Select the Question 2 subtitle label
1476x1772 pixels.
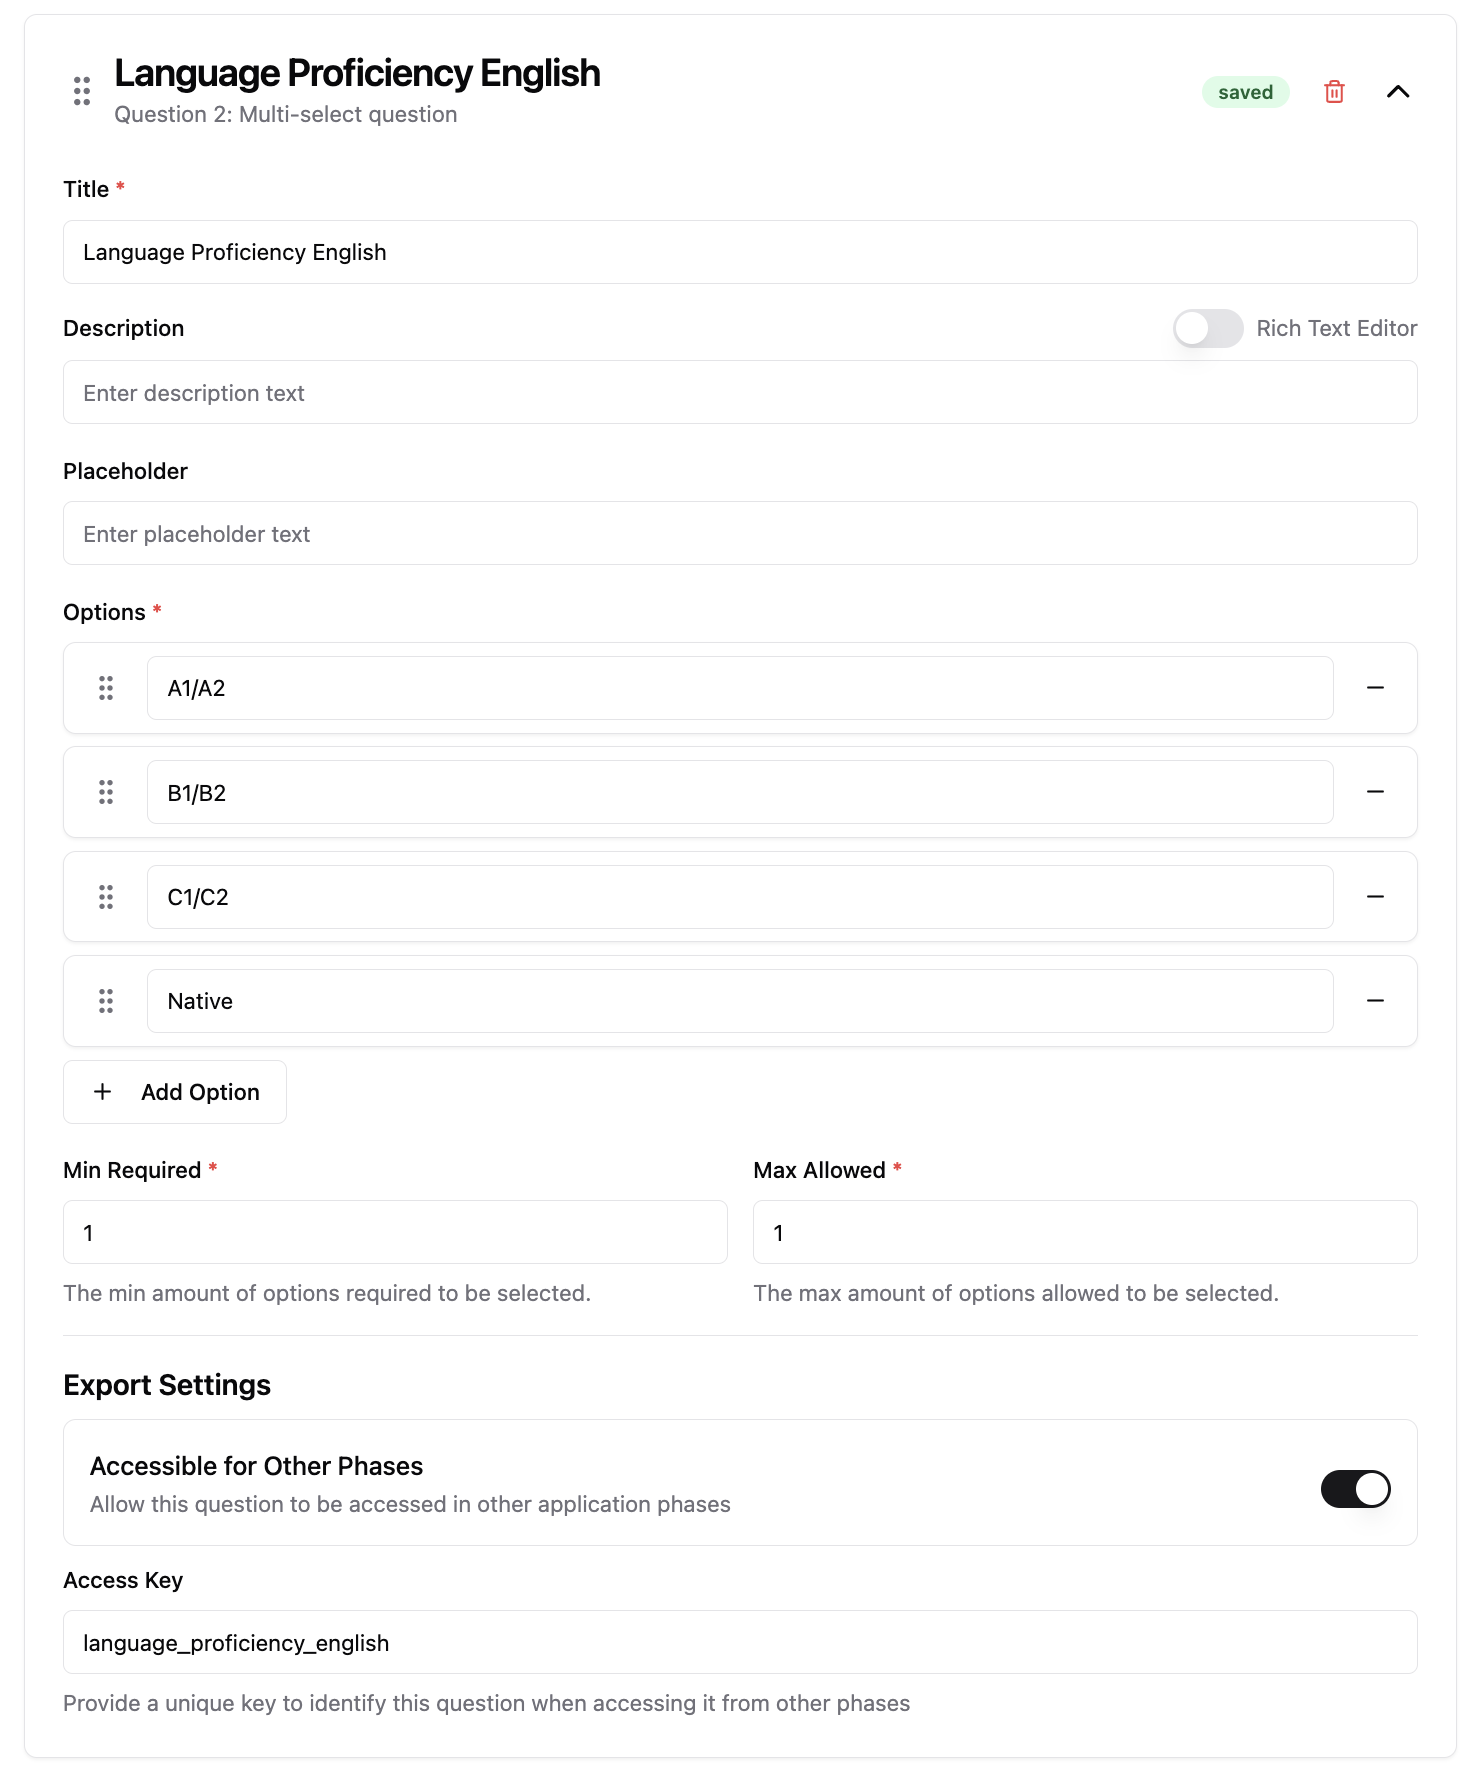[284, 114]
